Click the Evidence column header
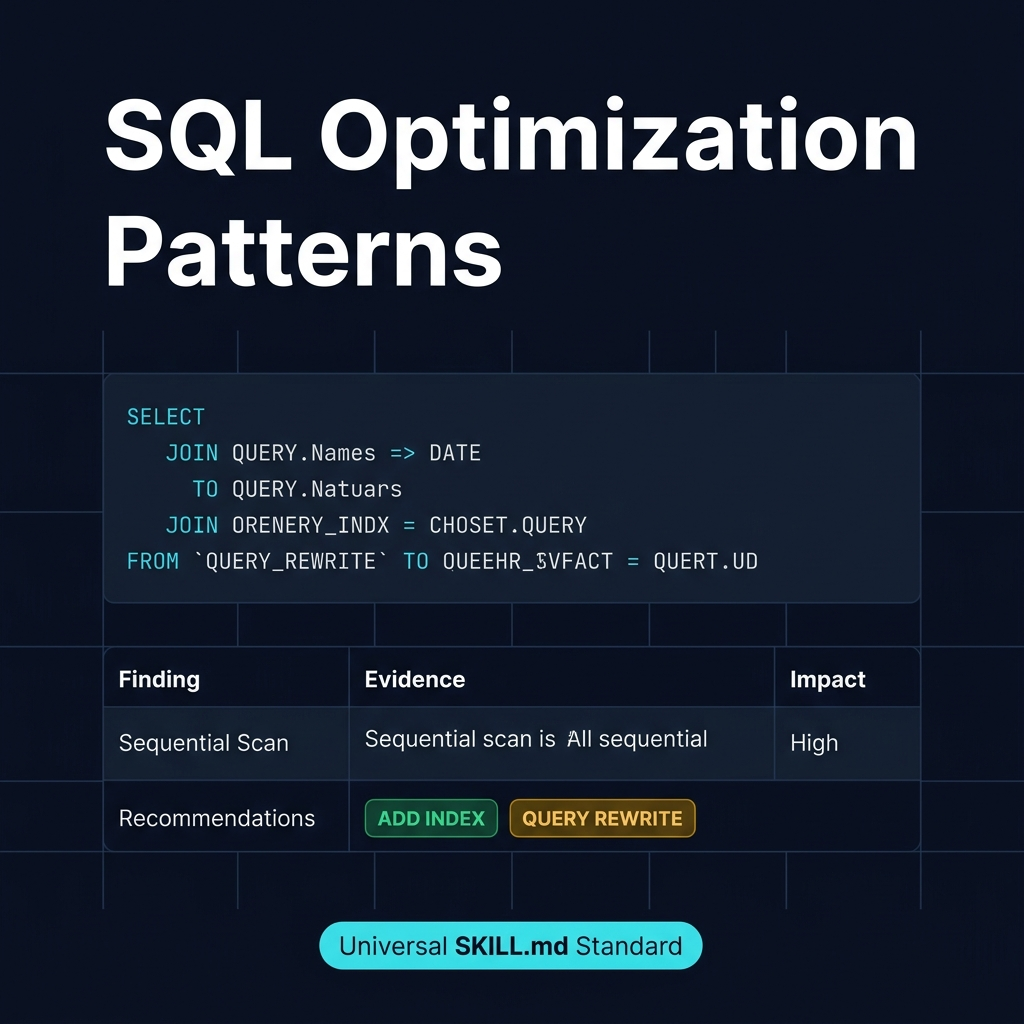 click(415, 679)
